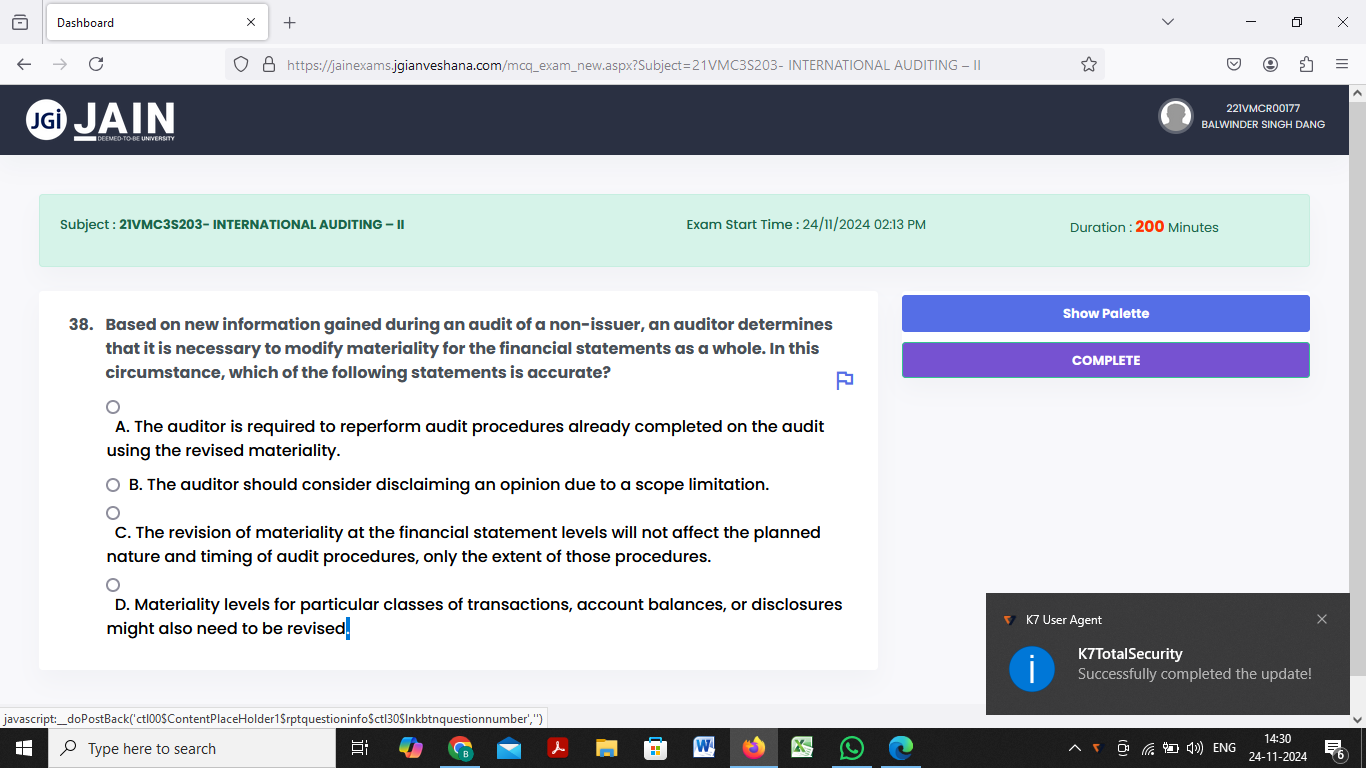Screen dimensions: 1366x768
Task: Click the battery status tray icon
Action: point(1171,748)
